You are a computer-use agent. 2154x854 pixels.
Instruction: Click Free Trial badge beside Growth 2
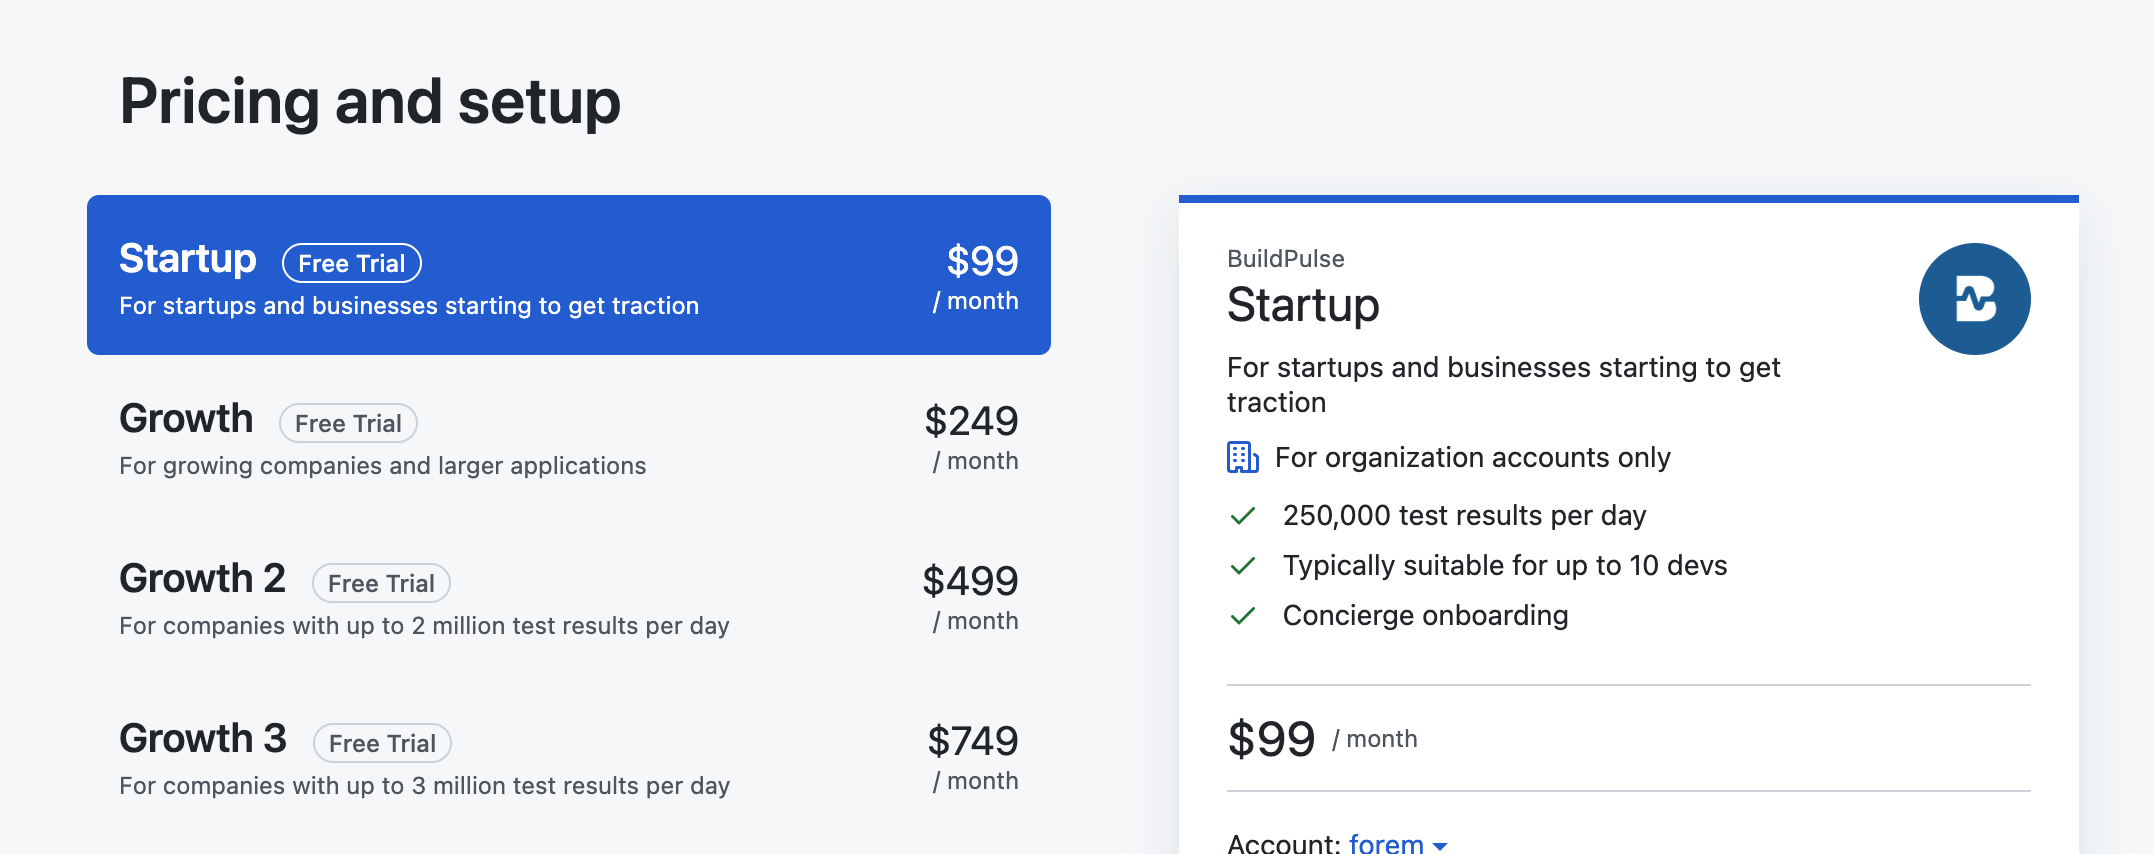[381, 583]
